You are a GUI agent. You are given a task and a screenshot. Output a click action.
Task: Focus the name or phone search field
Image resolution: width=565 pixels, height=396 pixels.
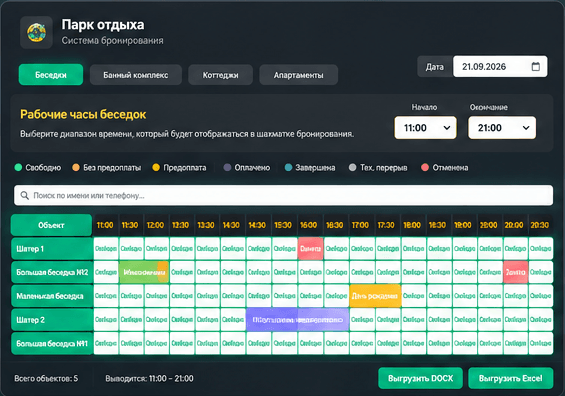[283, 195]
